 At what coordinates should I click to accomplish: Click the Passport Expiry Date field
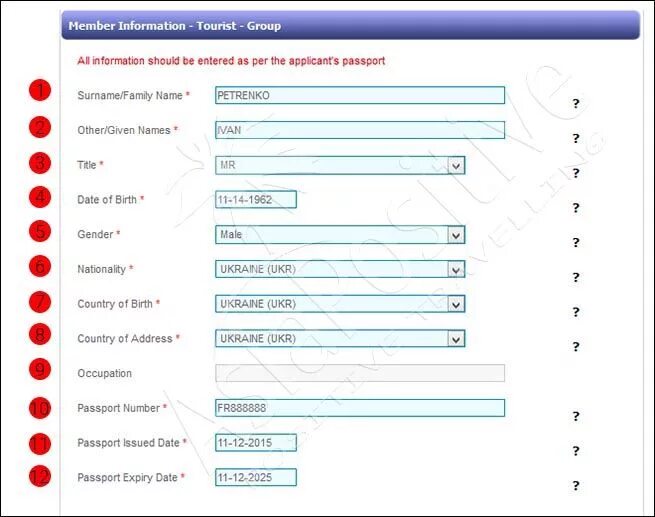point(256,478)
